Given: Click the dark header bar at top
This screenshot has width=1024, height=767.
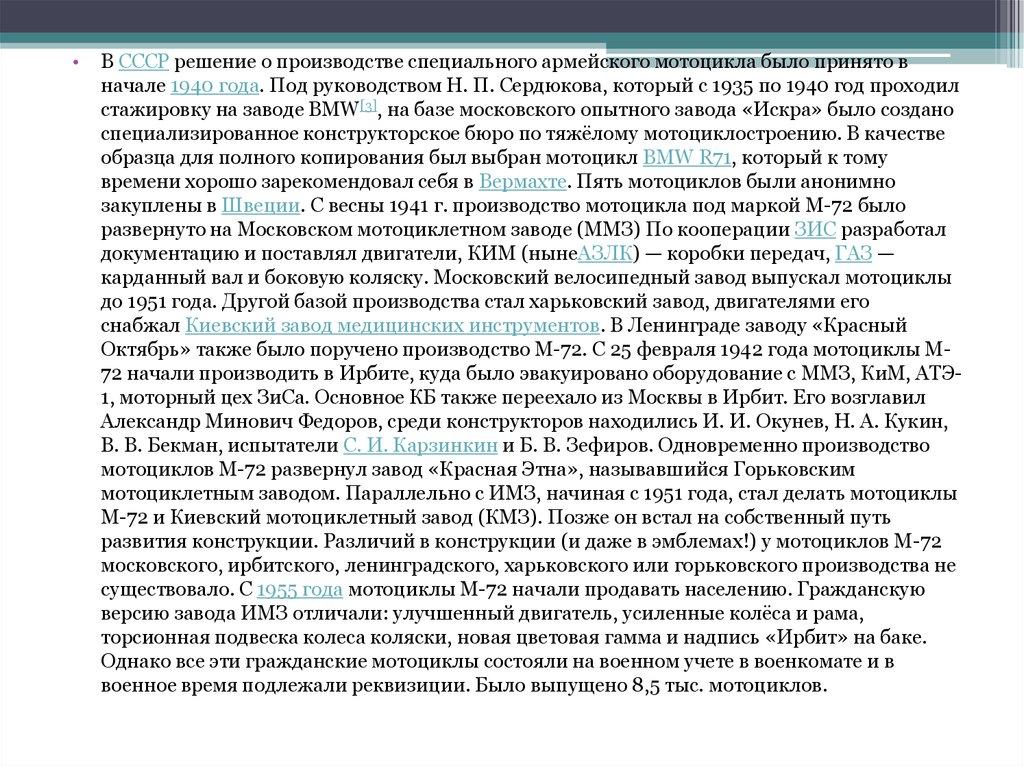Looking at the screenshot, I should click(512, 16).
